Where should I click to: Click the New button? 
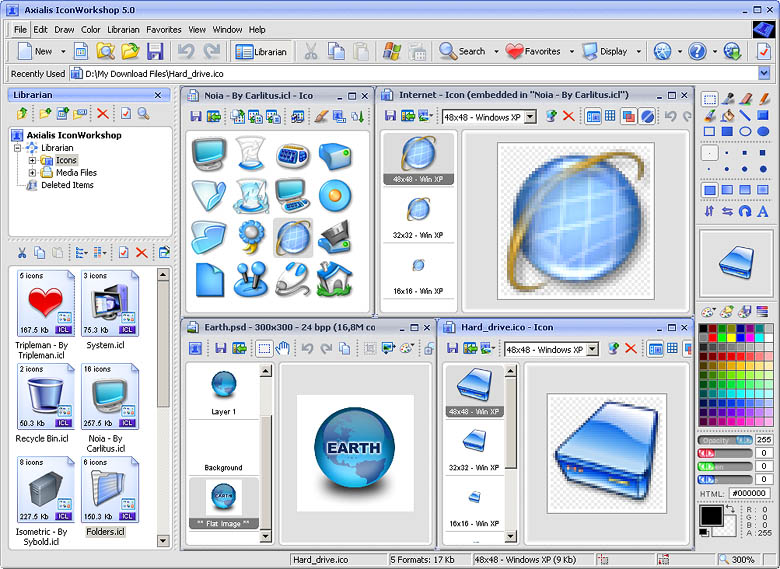(35, 51)
